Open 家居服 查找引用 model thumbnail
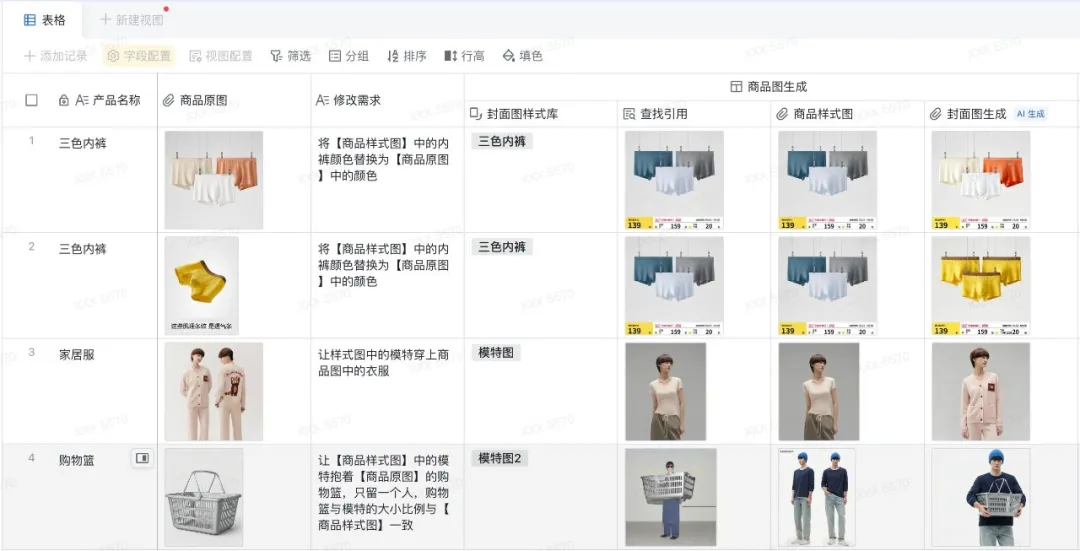The image size is (1080, 551). [665, 391]
